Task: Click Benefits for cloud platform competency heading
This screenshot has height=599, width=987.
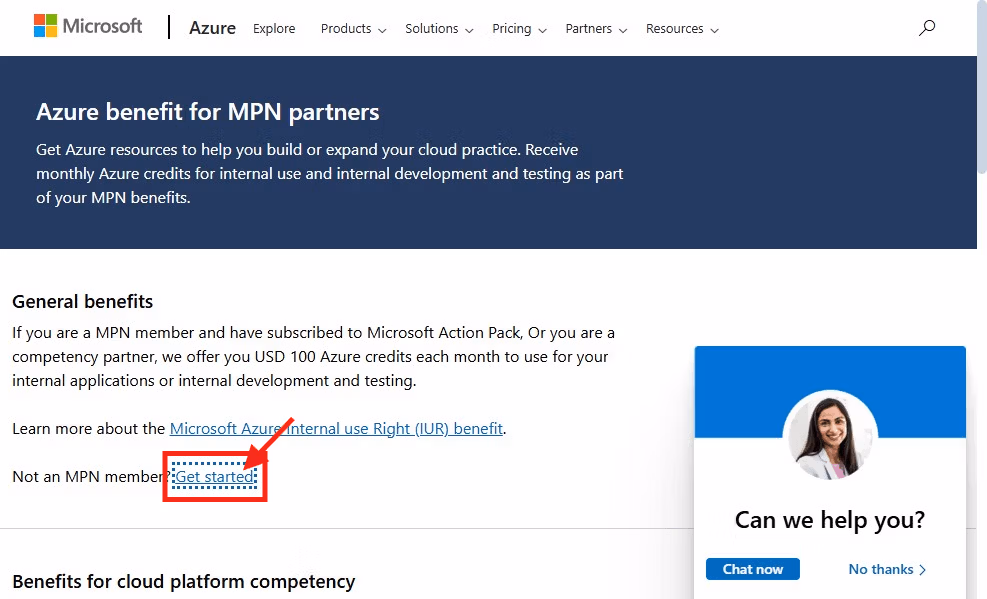Action: pos(184,581)
